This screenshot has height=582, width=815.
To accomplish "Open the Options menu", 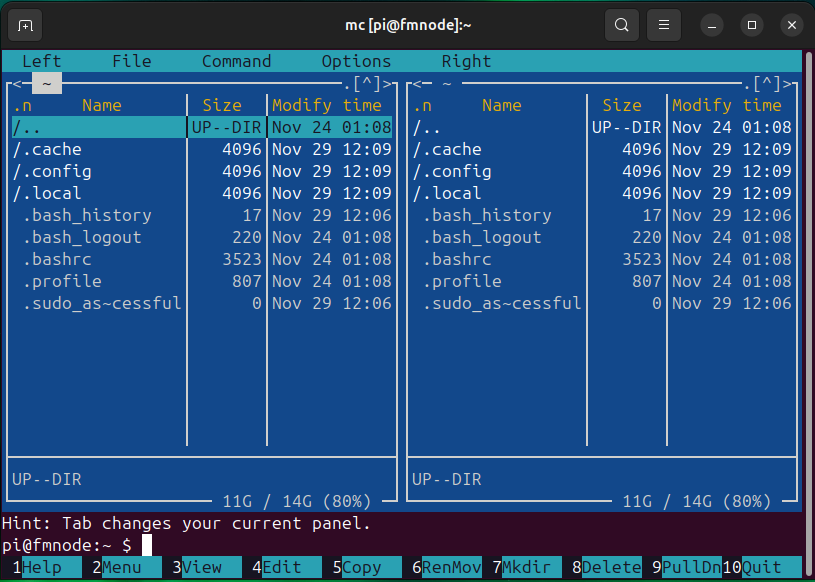I will (x=355, y=61).
